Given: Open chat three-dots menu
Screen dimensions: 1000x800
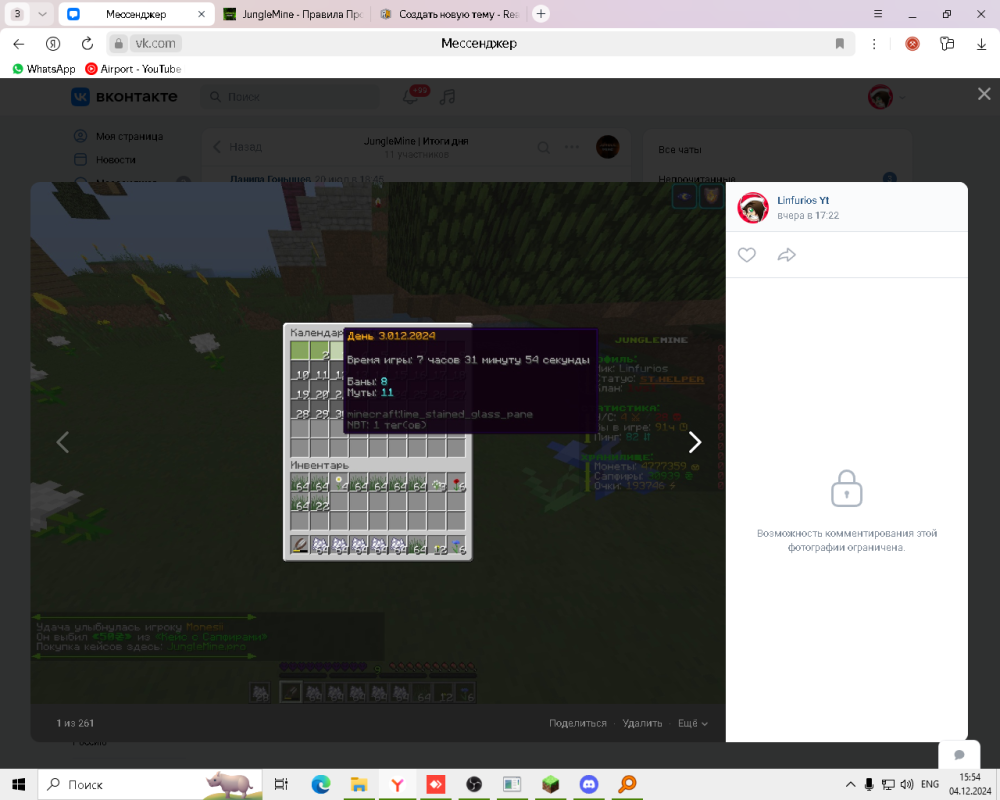Looking at the screenshot, I should click(x=571, y=147).
